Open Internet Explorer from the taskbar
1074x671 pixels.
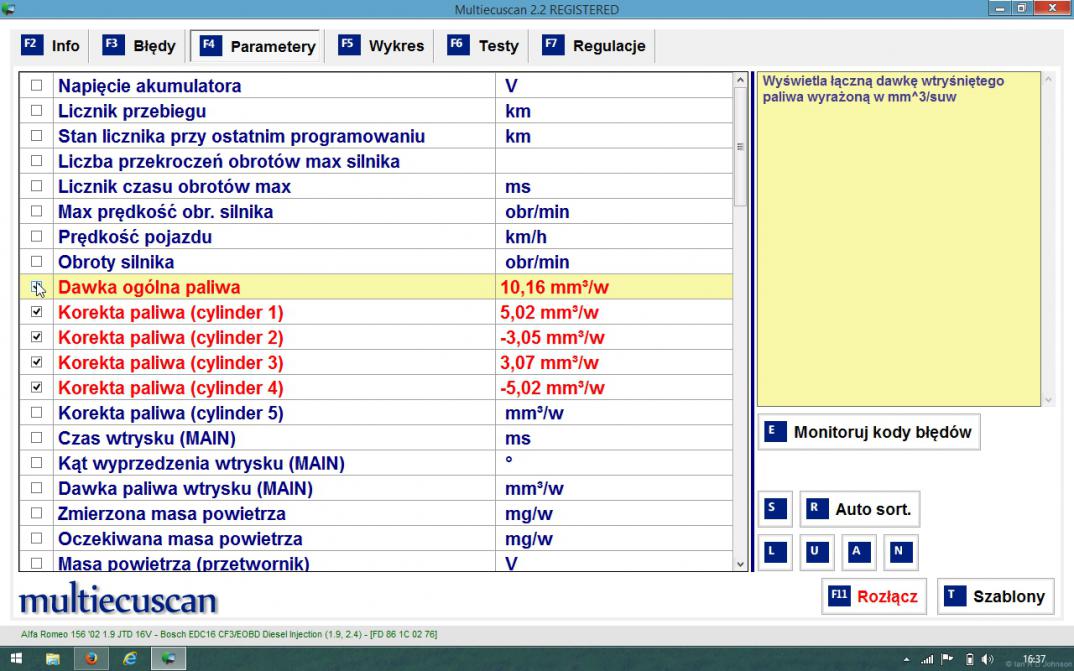coord(129,659)
